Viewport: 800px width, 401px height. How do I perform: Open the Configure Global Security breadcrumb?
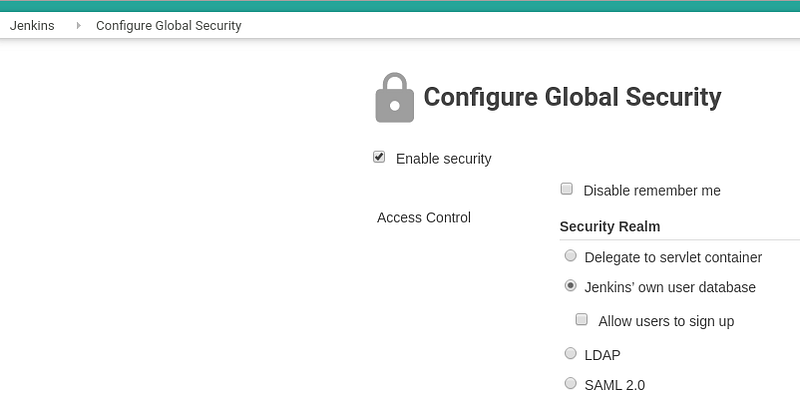point(168,26)
